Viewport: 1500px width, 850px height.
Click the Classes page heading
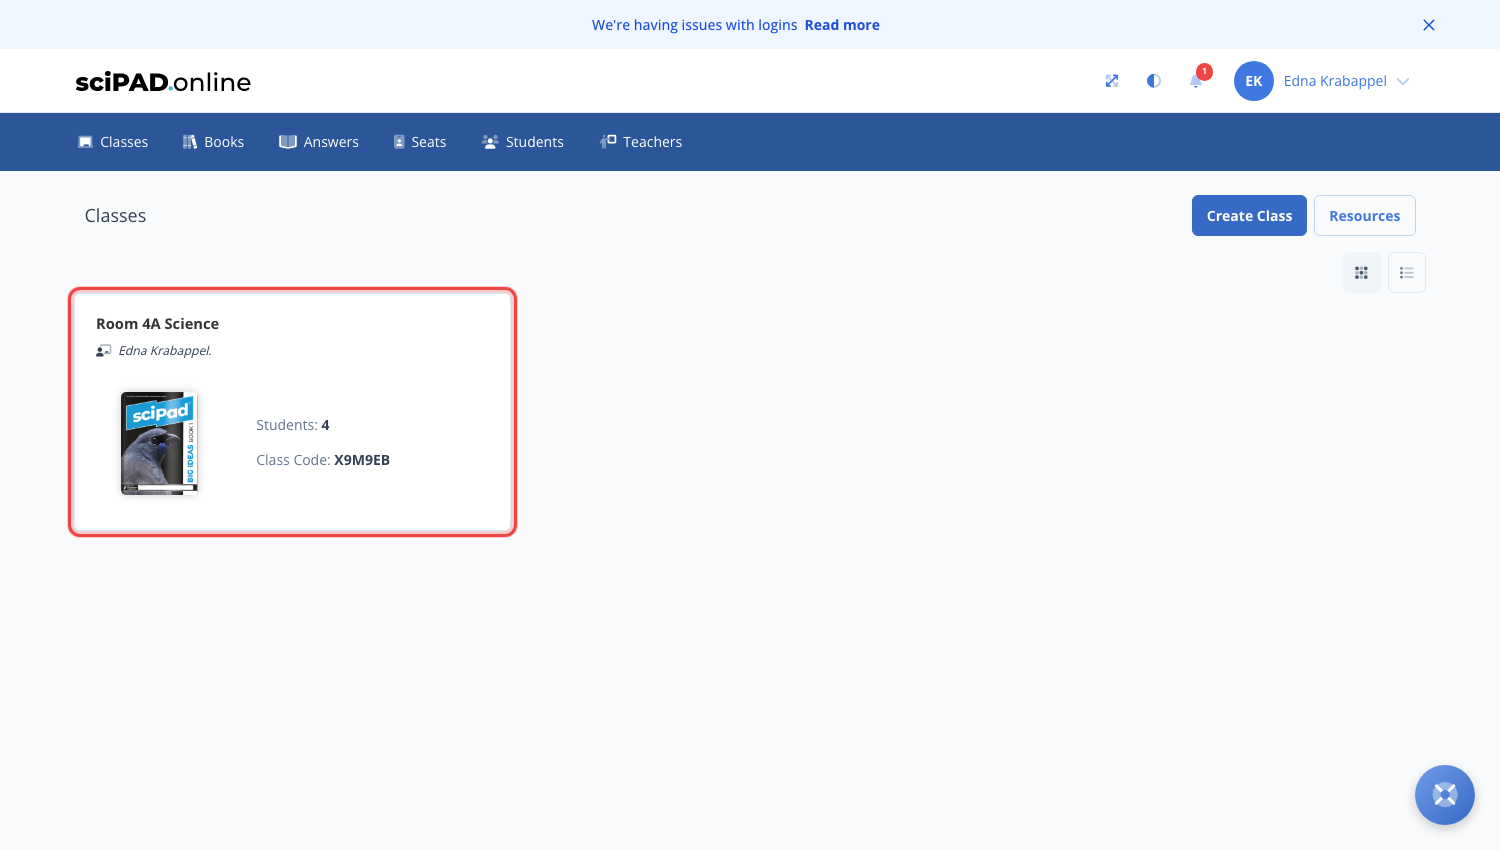pos(115,216)
